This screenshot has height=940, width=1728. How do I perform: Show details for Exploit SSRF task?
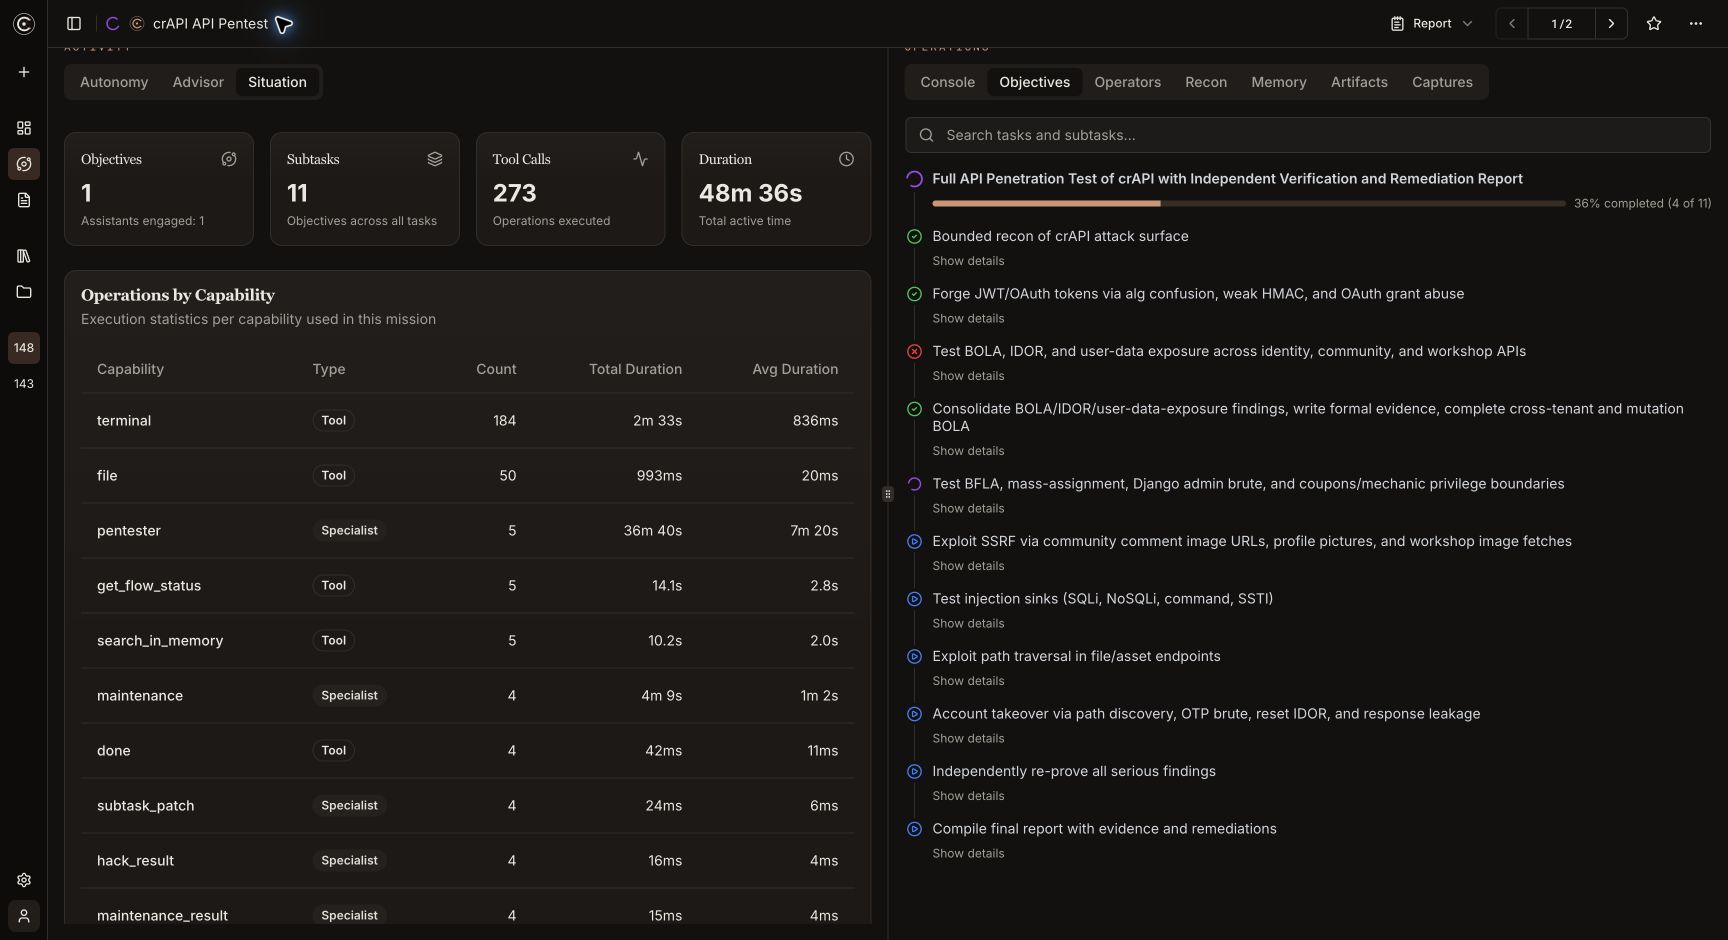click(968, 566)
